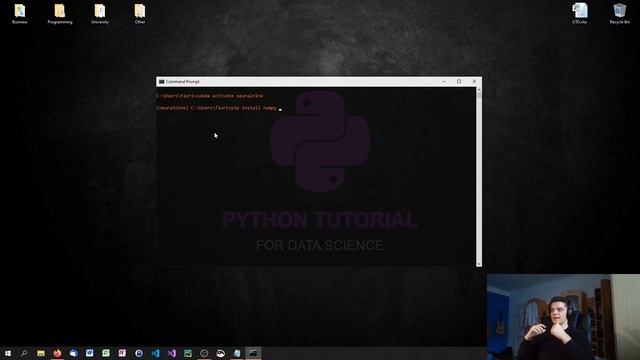Open the Recycle Bin

point(620,13)
